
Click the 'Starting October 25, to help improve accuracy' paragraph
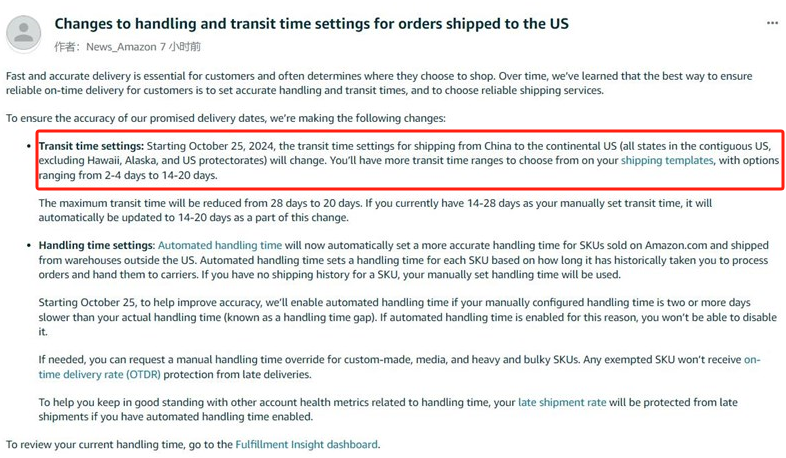click(x=408, y=317)
